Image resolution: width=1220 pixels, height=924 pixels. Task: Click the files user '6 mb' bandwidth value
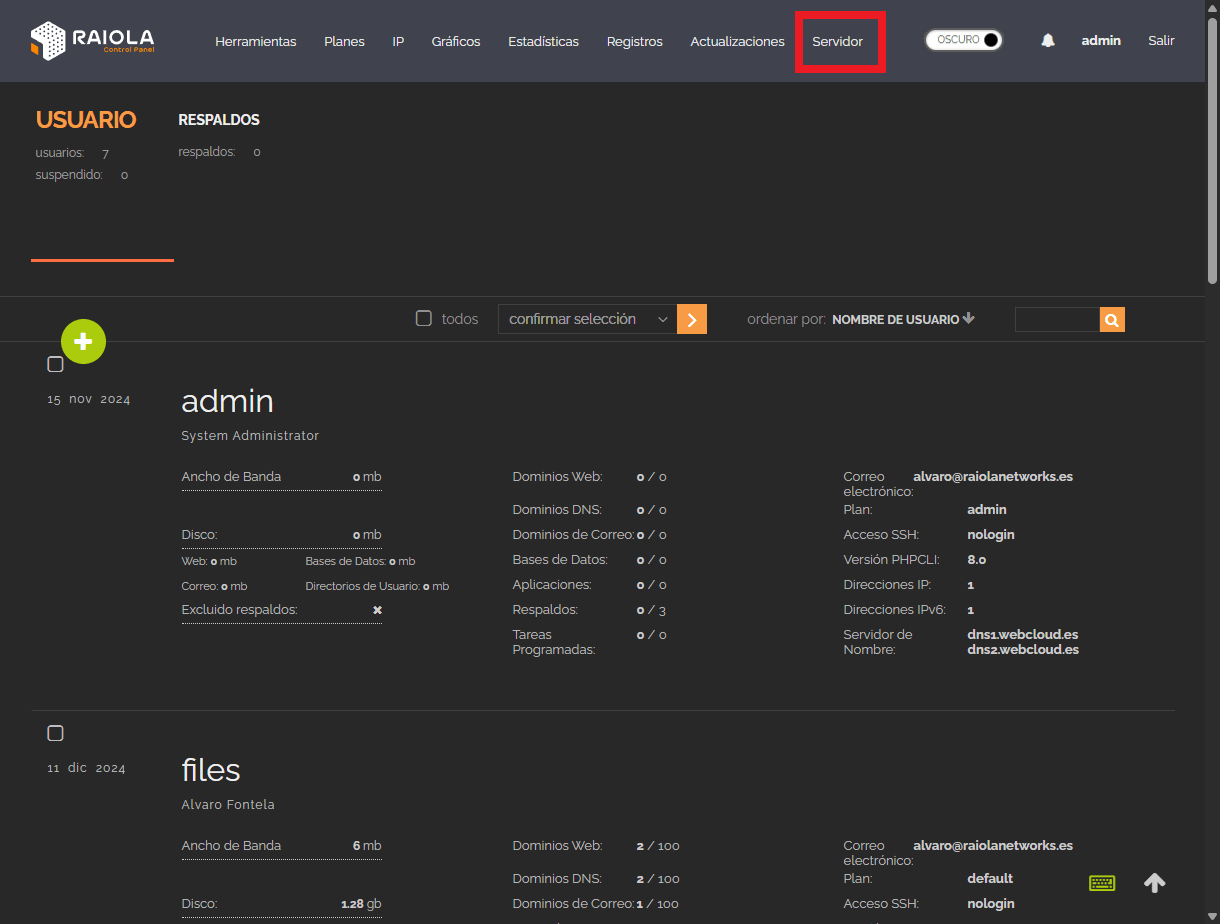tap(367, 846)
